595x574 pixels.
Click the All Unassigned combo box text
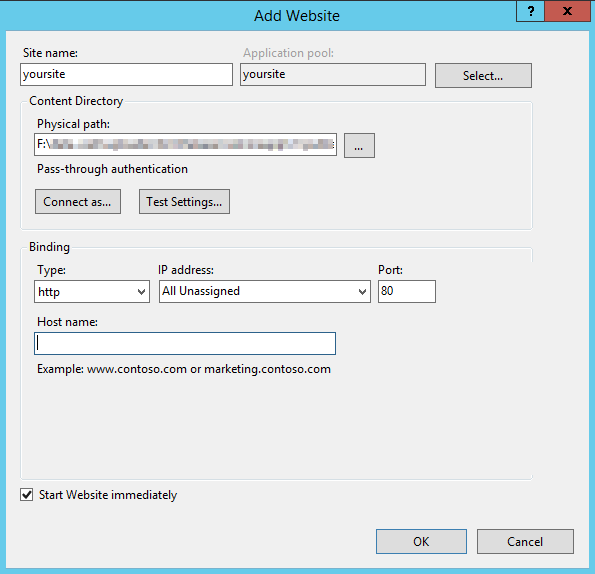pyautogui.click(x=201, y=291)
